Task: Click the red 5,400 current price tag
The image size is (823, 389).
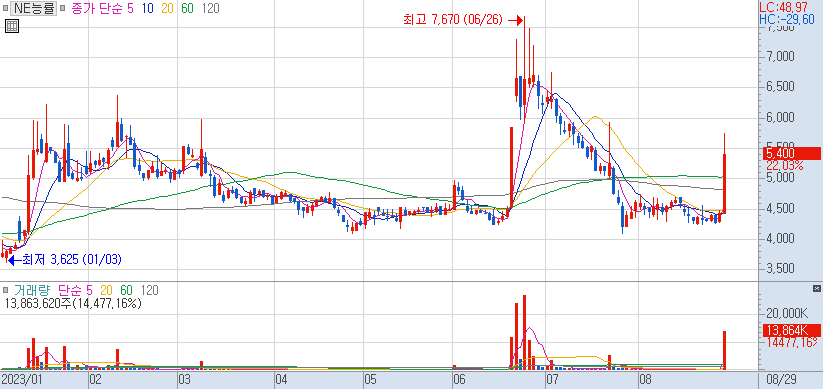Action: click(791, 154)
